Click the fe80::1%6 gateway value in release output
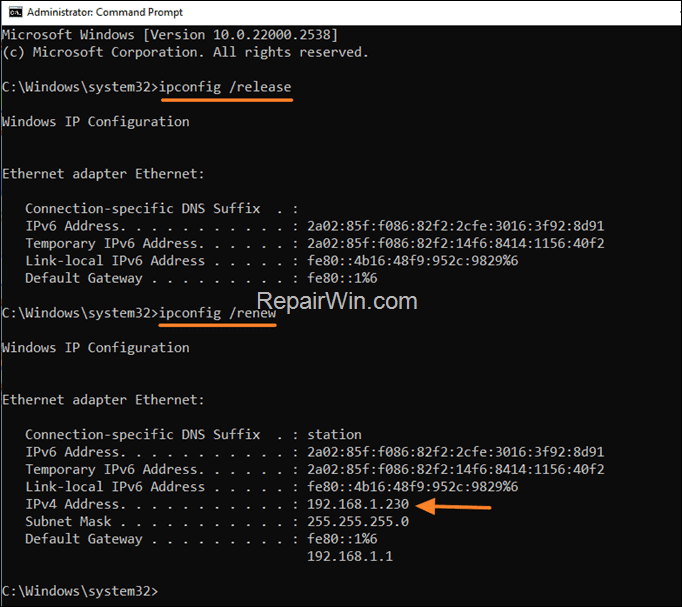 coord(342,278)
